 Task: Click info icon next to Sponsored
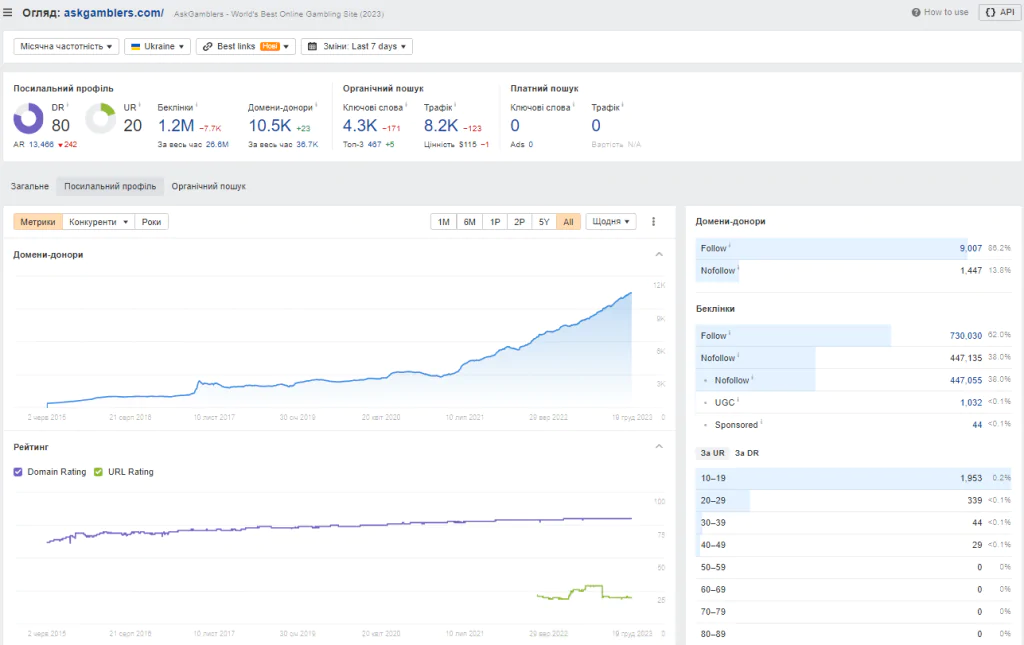(x=761, y=422)
